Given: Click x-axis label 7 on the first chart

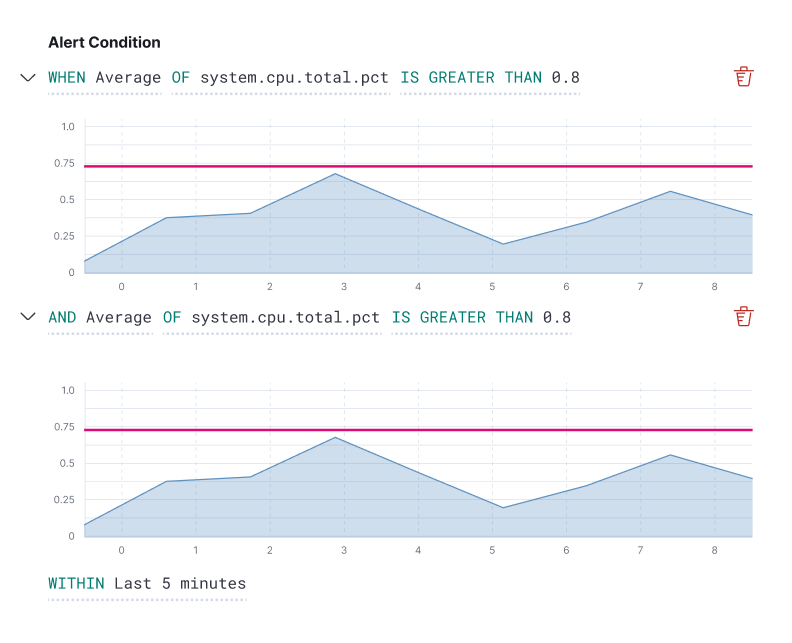Looking at the screenshot, I should pyautogui.click(x=640, y=287).
